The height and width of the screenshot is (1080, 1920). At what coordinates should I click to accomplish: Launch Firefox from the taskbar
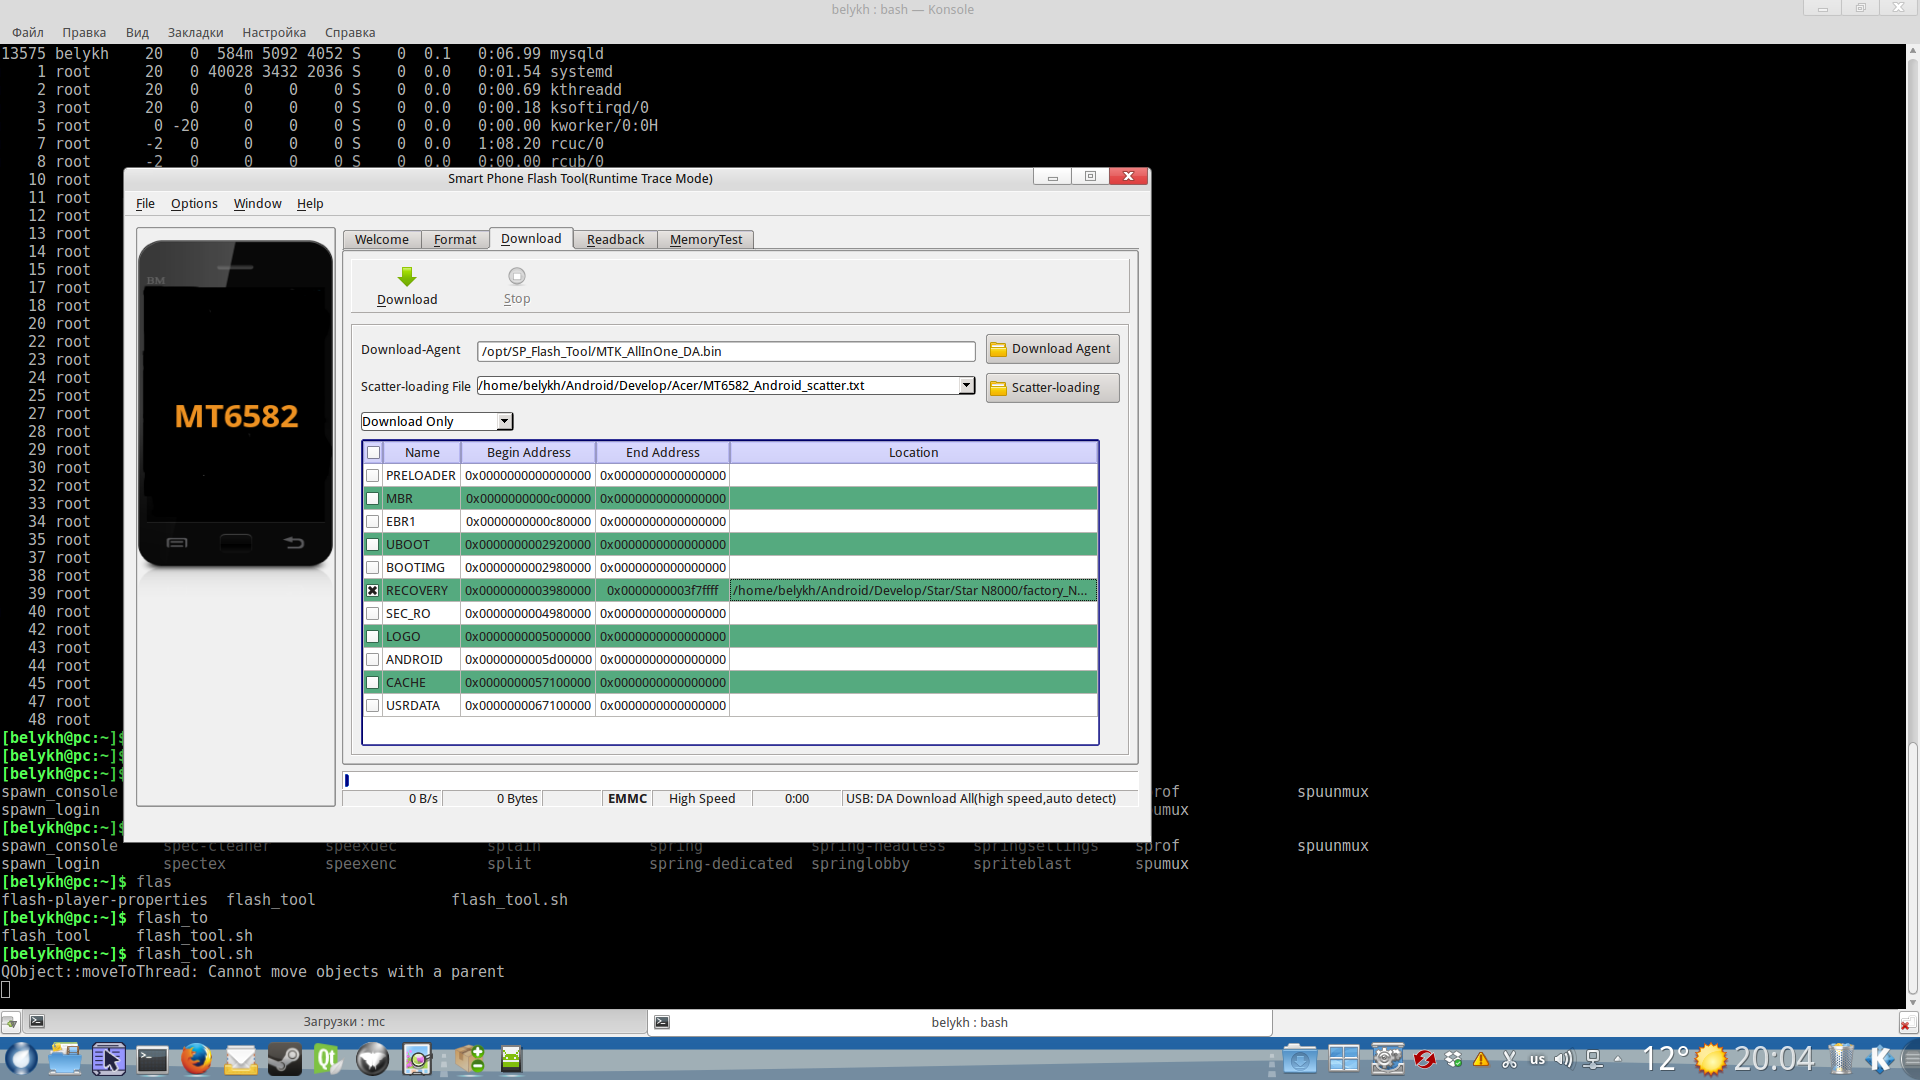point(196,1059)
